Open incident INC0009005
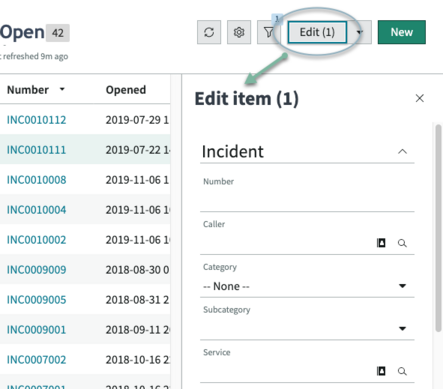The image size is (443, 389). (36, 300)
